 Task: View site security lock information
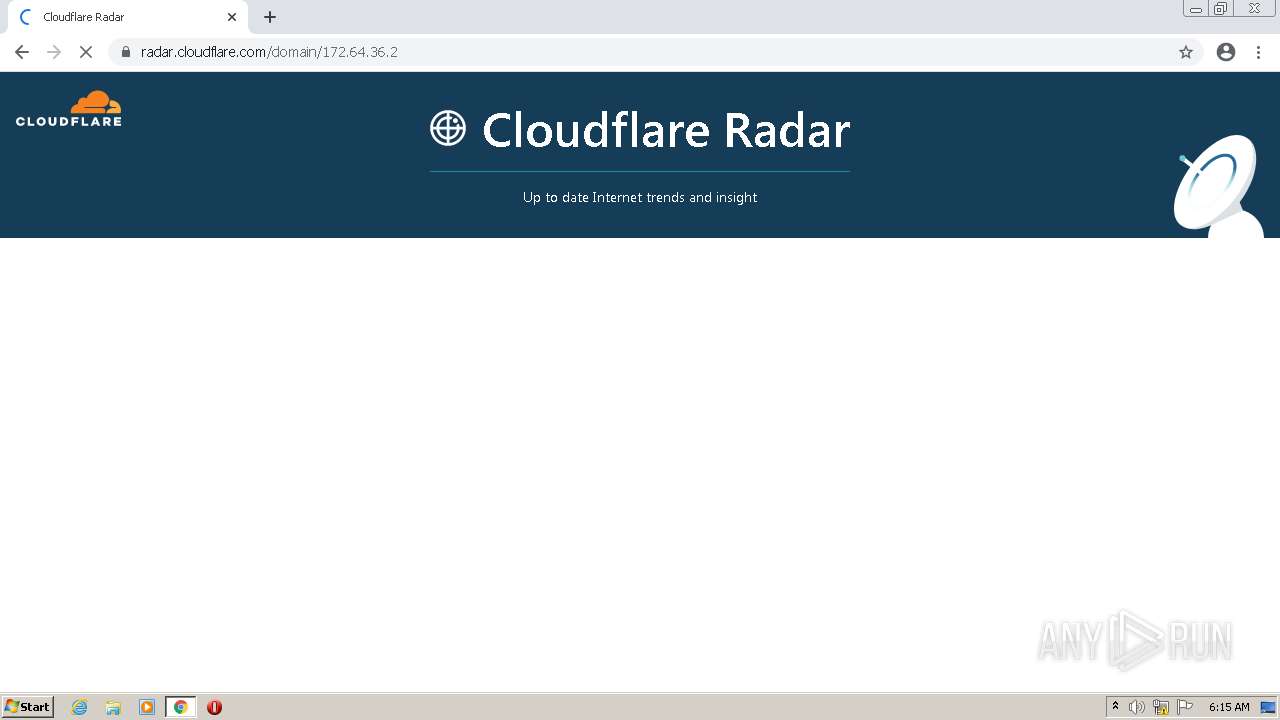126,52
